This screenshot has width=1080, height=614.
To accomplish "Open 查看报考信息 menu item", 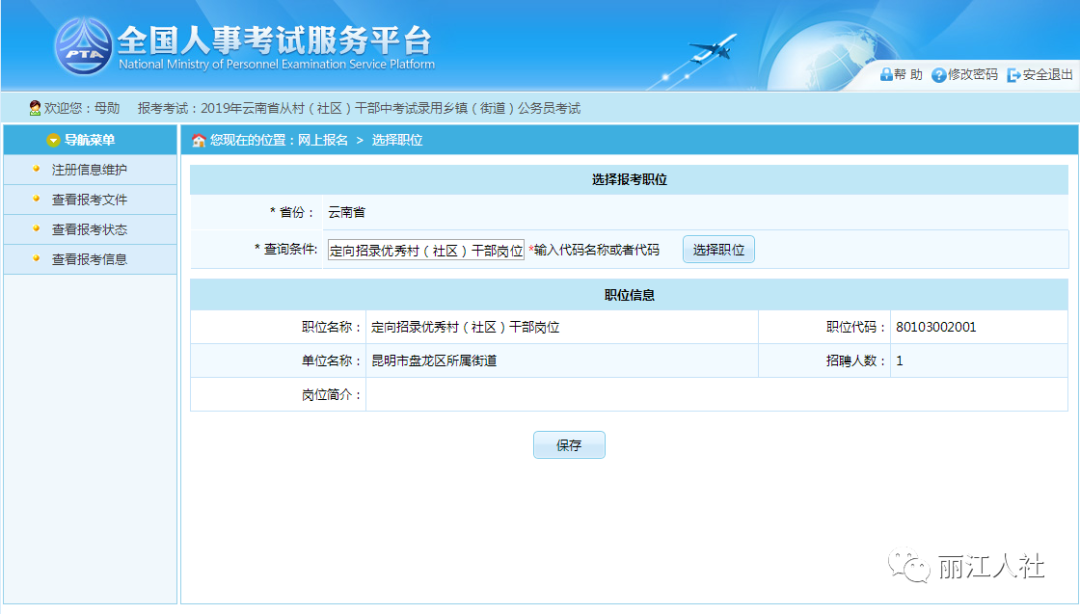I will (x=90, y=259).
